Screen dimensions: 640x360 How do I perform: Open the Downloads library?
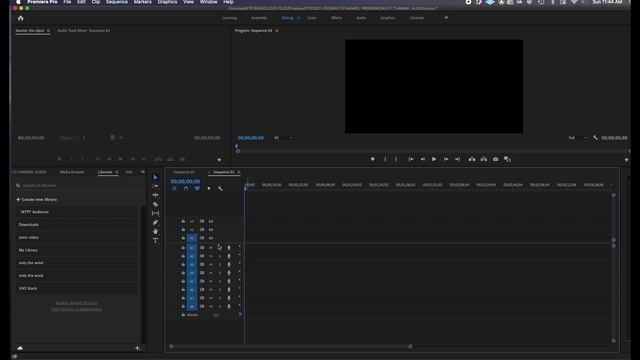tap(76, 225)
